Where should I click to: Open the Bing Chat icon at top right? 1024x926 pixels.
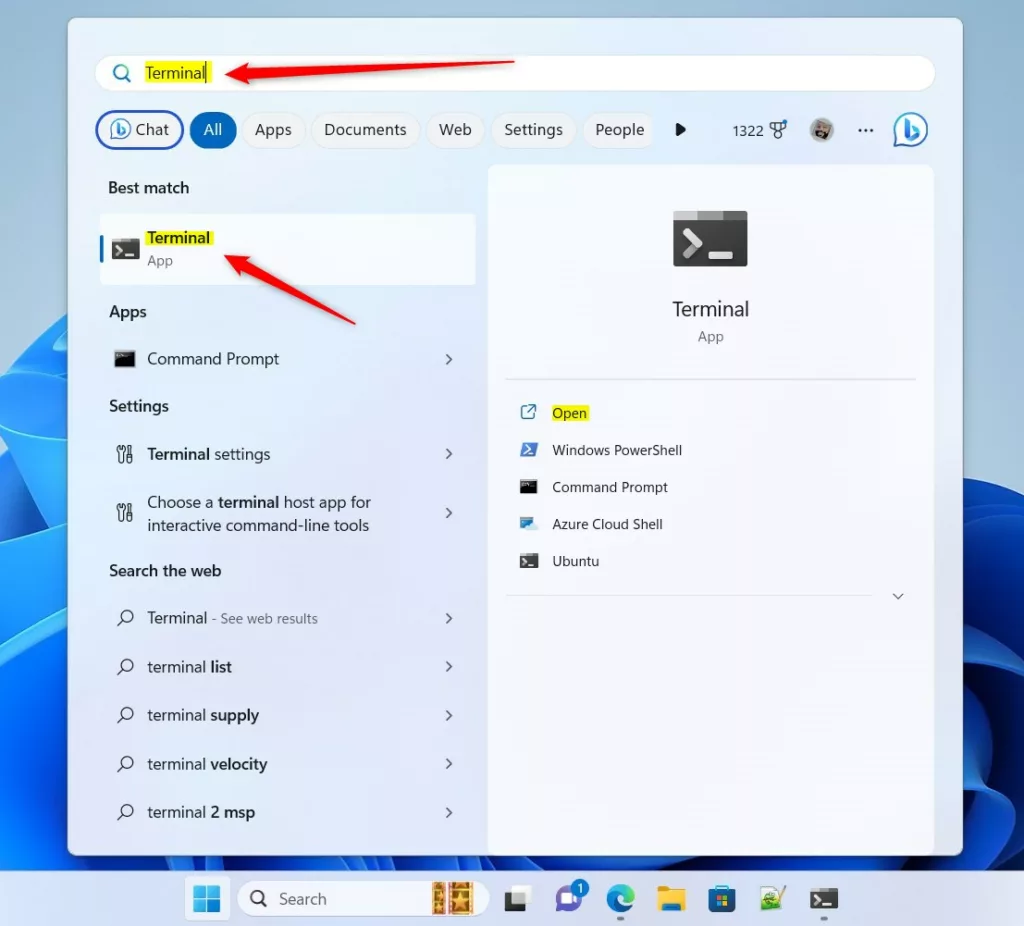pyautogui.click(x=910, y=129)
